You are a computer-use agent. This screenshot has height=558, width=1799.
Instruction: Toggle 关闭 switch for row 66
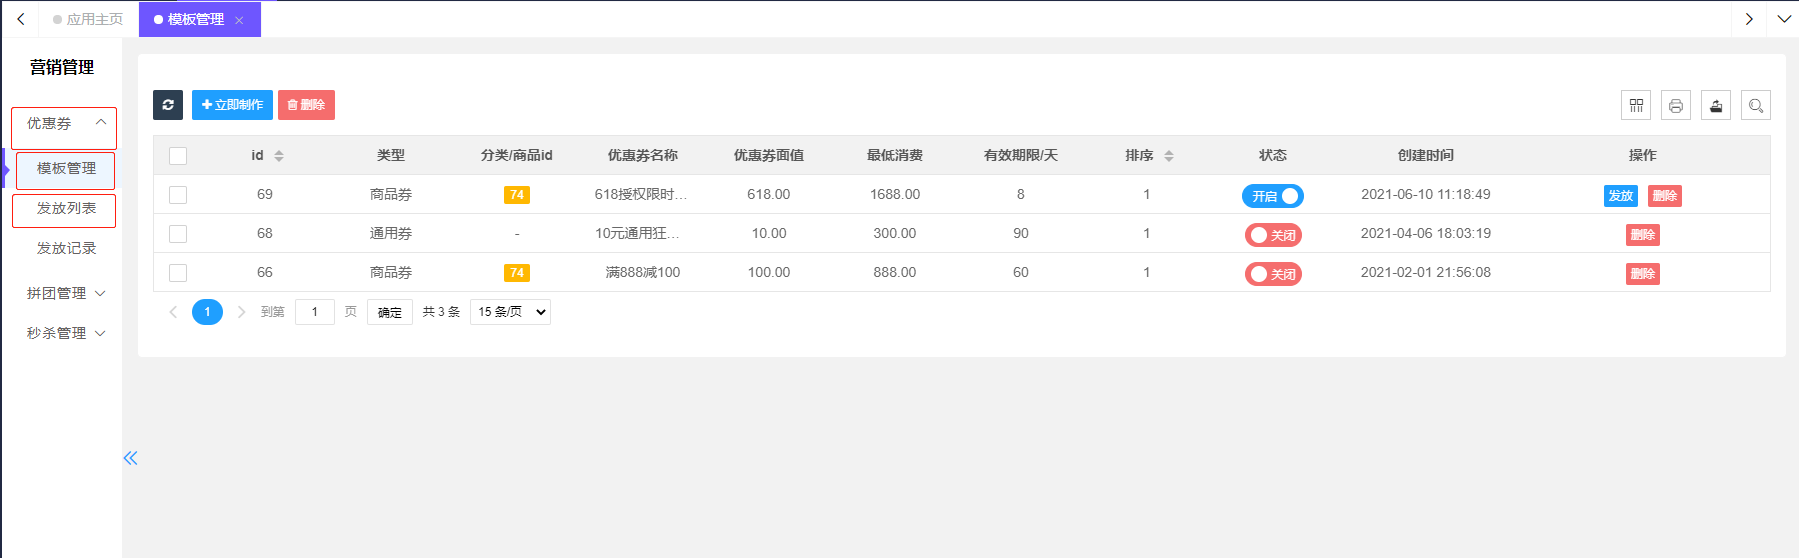coord(1273,274)
